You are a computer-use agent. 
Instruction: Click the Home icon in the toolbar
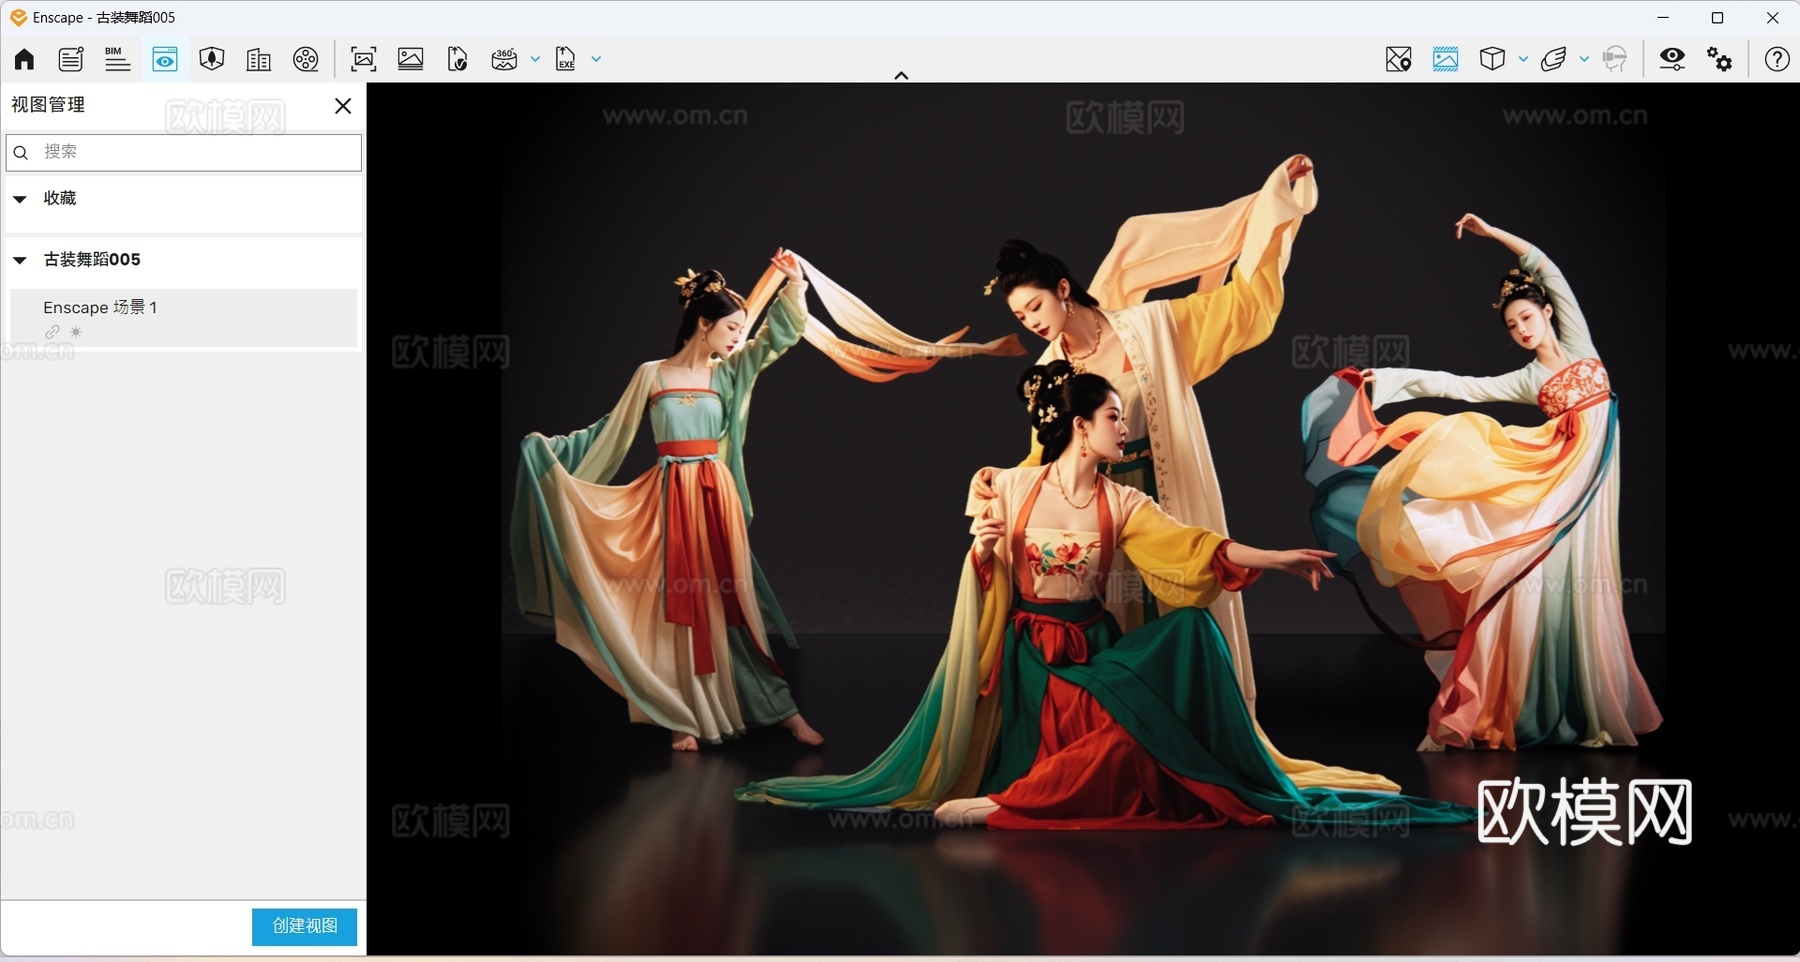pos(24,60)
